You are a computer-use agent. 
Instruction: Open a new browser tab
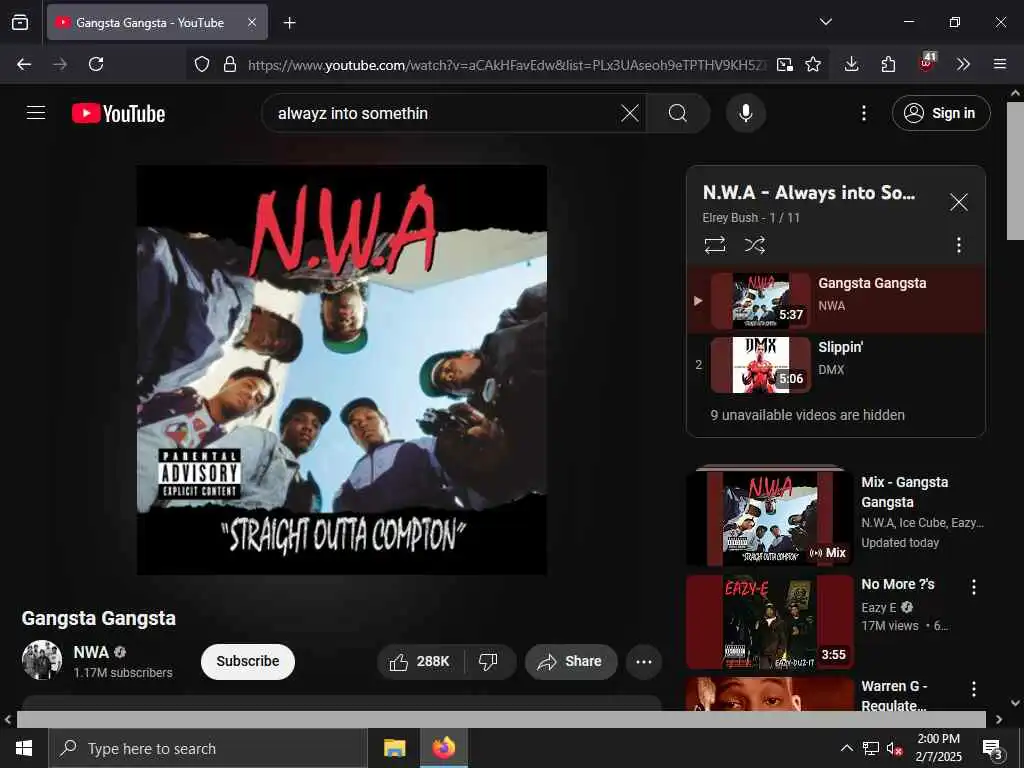(289, 23)
